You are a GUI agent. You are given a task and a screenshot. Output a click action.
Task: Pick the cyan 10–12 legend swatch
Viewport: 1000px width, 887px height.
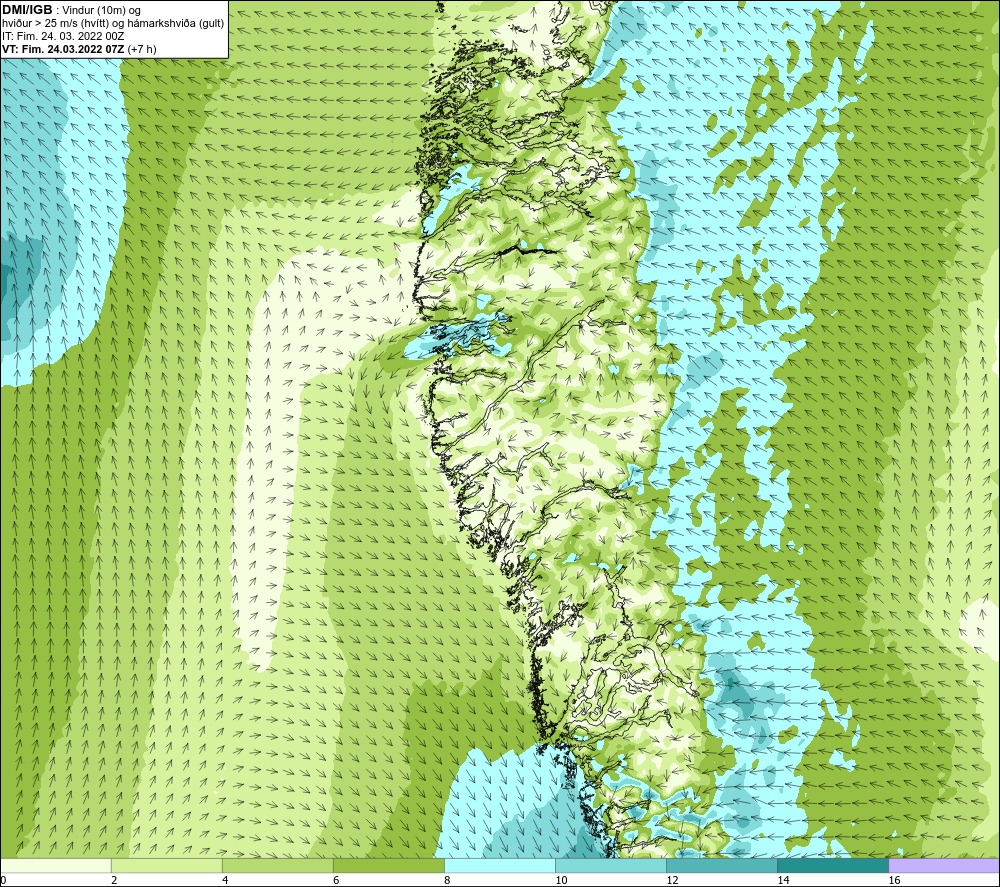click(x=611, y=865)
